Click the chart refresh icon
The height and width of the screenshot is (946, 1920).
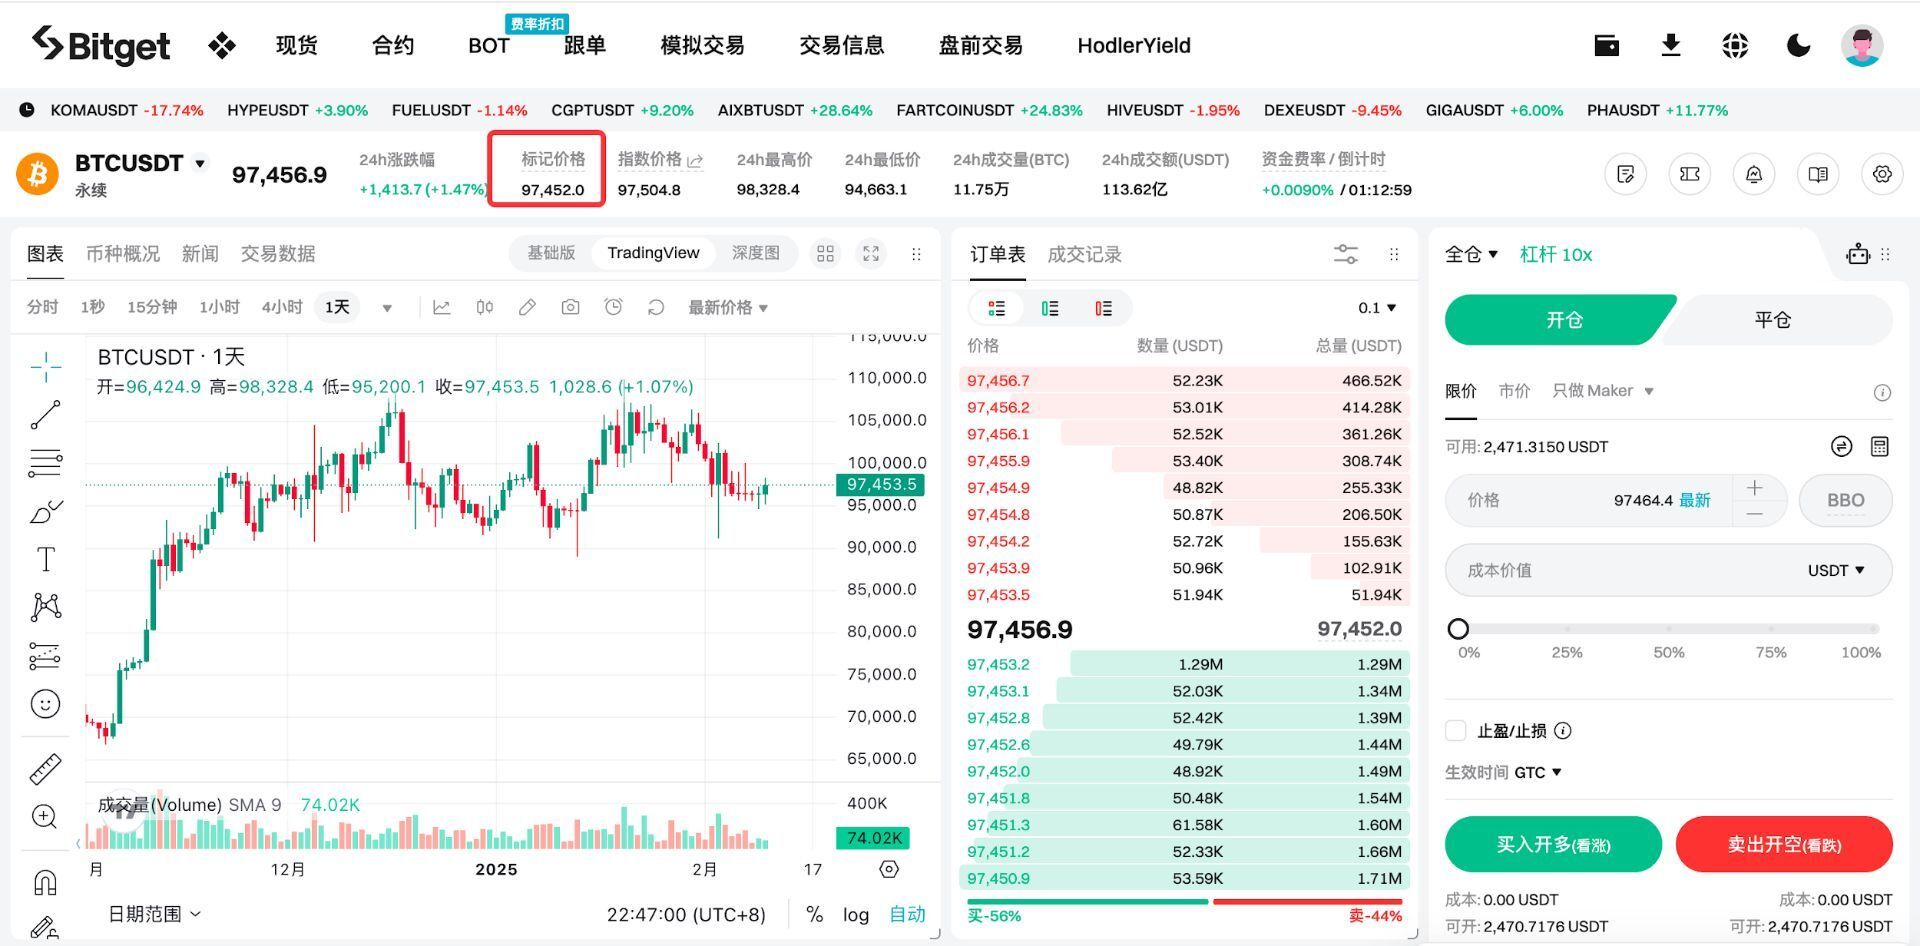pos(656,307)
